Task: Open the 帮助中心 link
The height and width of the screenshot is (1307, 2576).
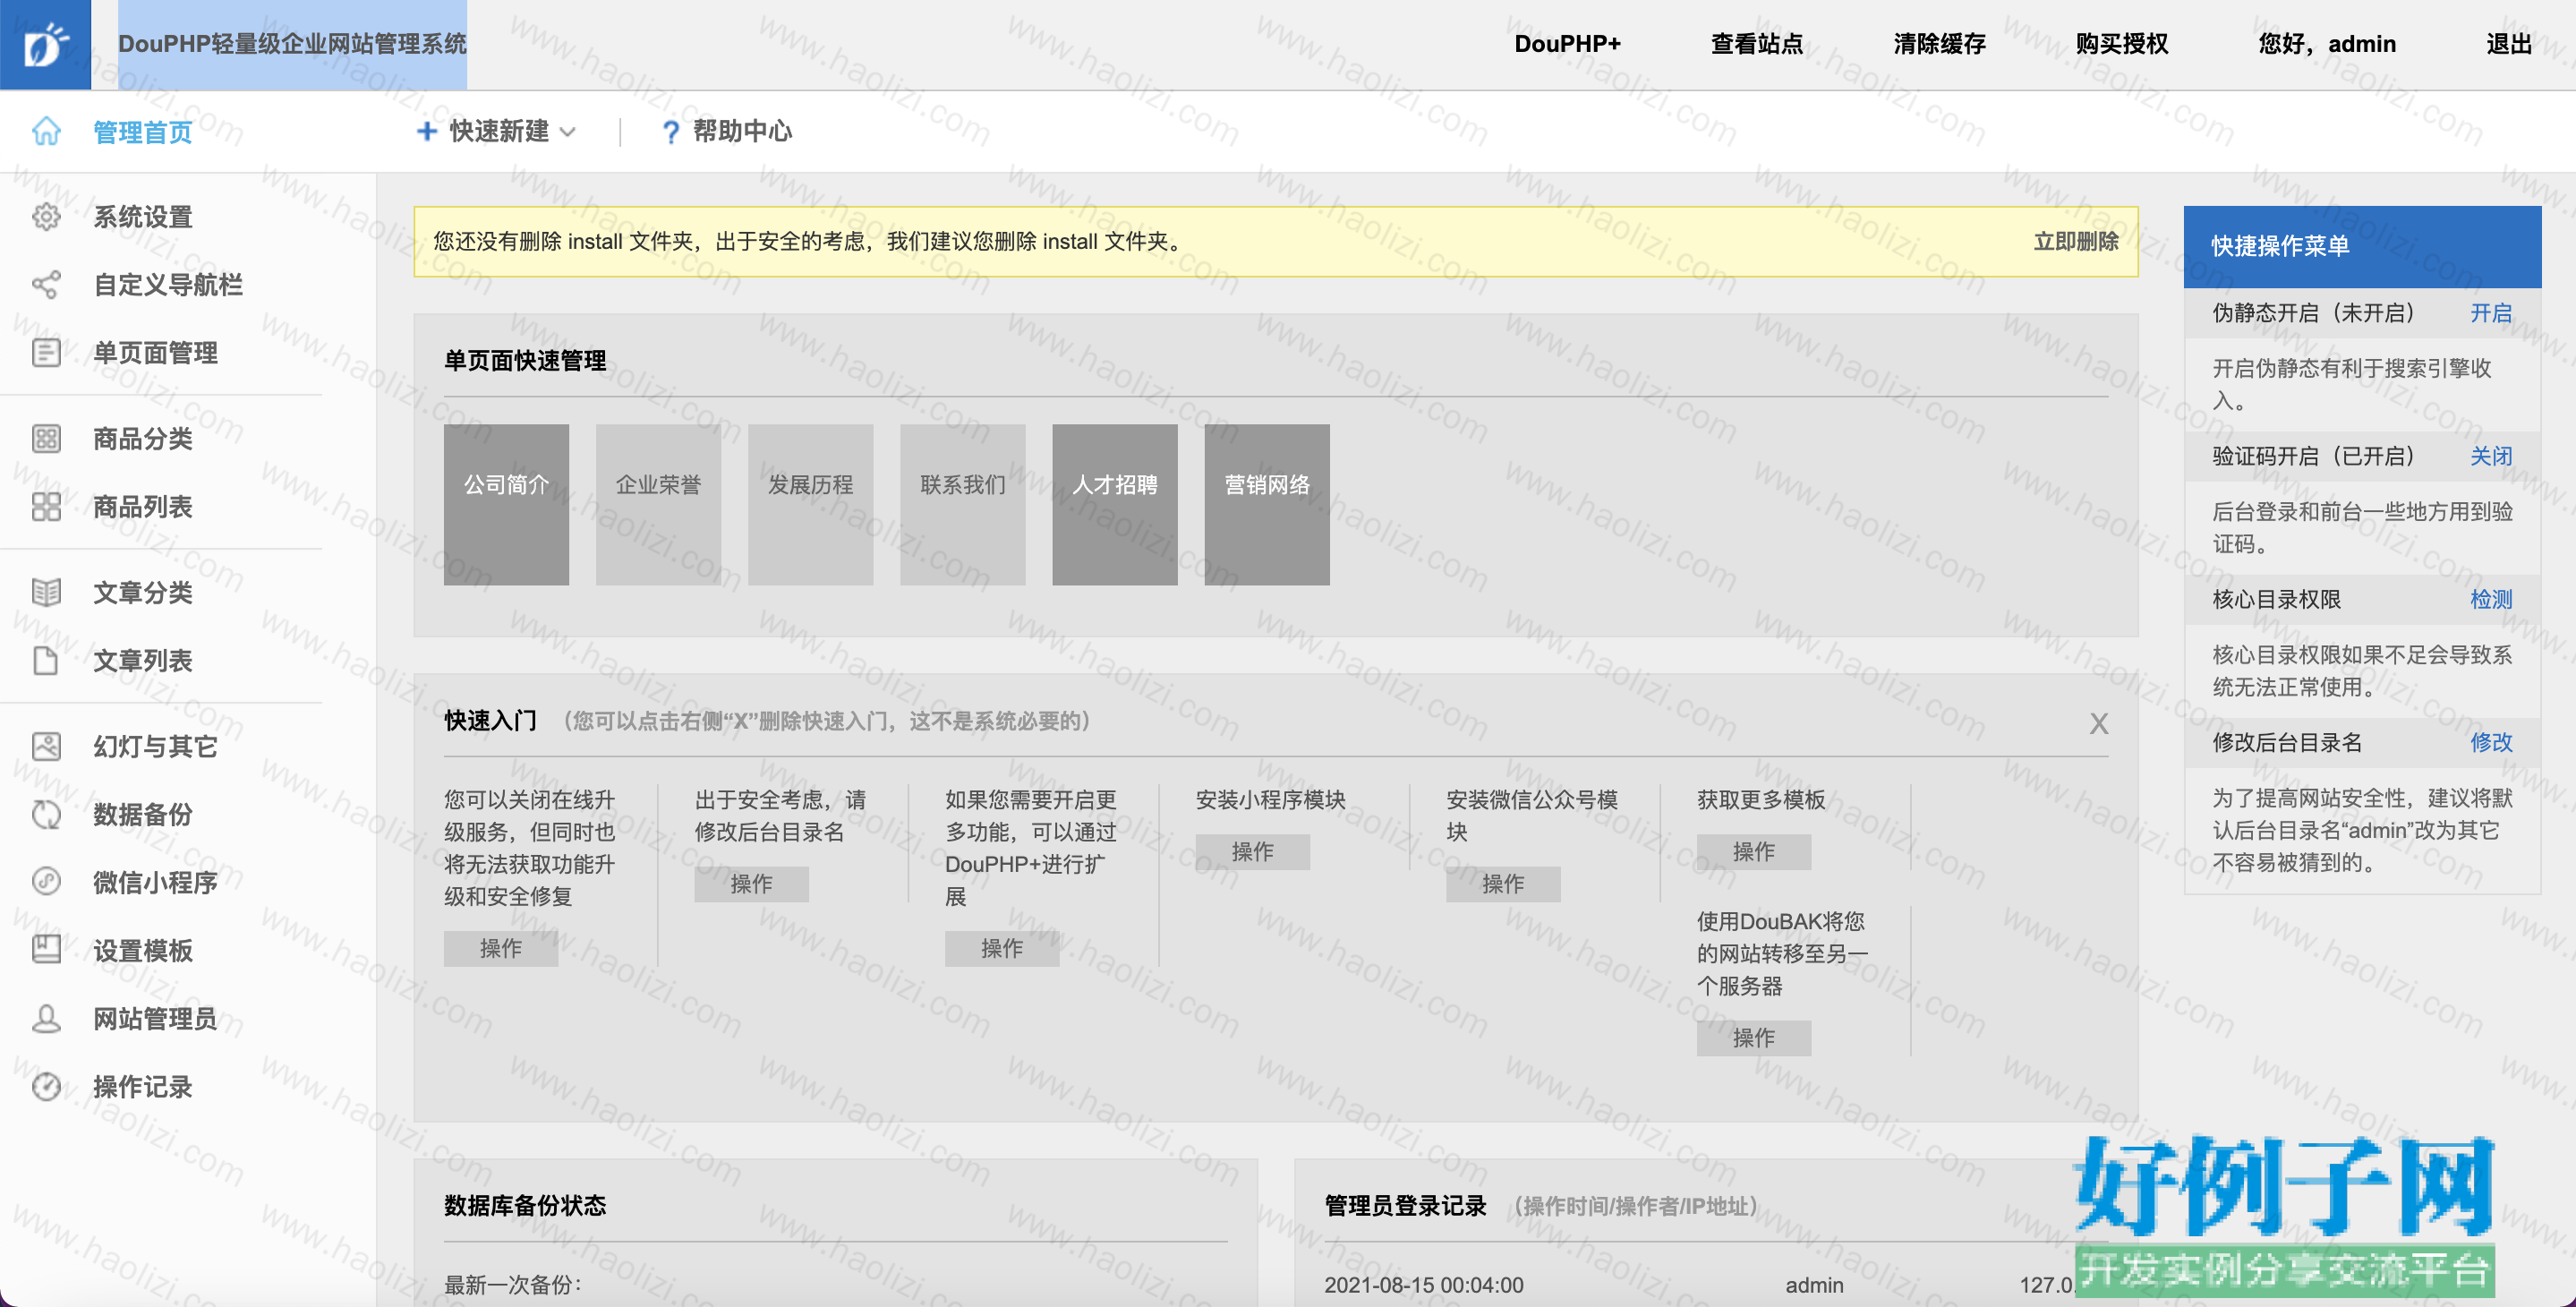Action: click(x=742, y=132)
